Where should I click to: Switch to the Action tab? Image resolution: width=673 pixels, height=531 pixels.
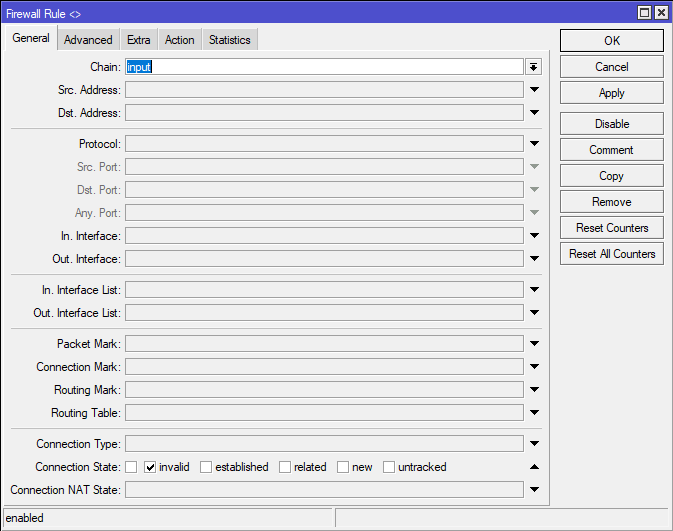click(x=180, y=40)
